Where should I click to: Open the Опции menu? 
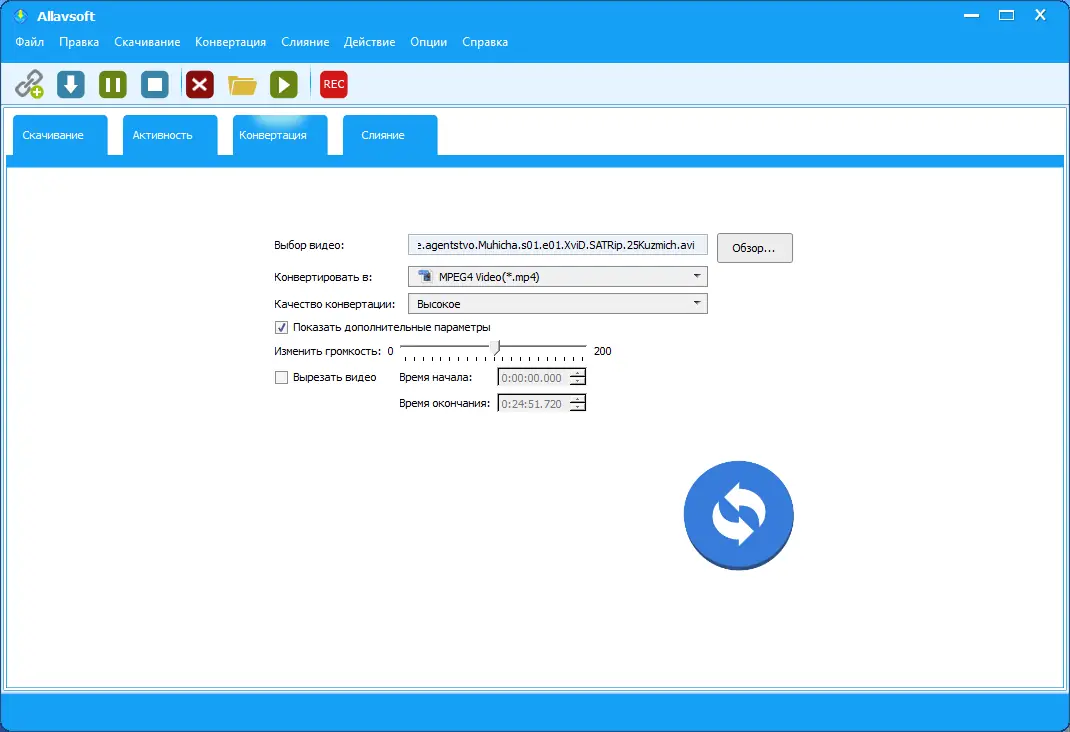pos(429,42)
